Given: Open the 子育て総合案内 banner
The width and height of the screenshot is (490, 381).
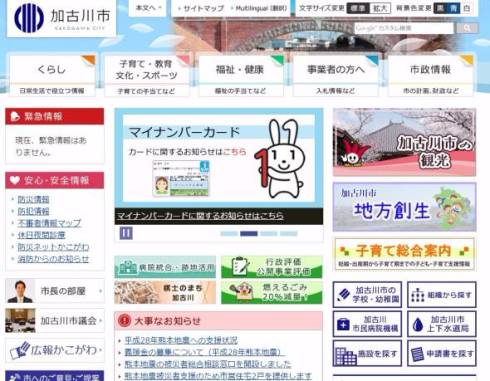Looking at the screenshot, I should click(x=404, y=254).
